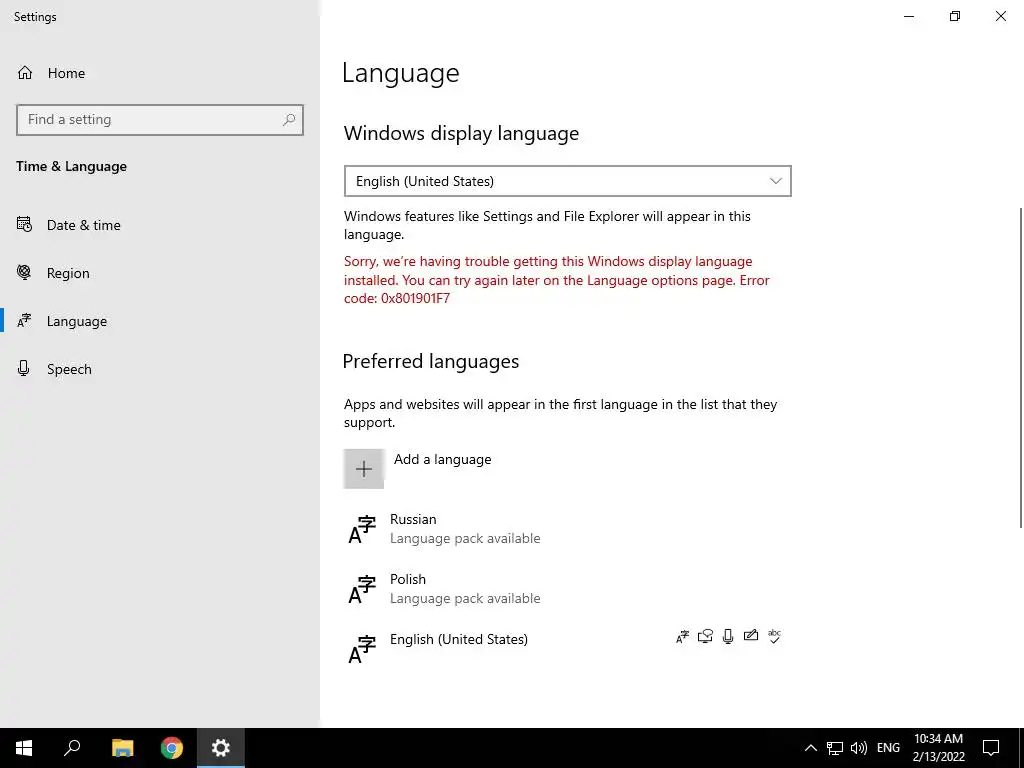Click the handwriting feature icon for English

(x=751, y=635)
